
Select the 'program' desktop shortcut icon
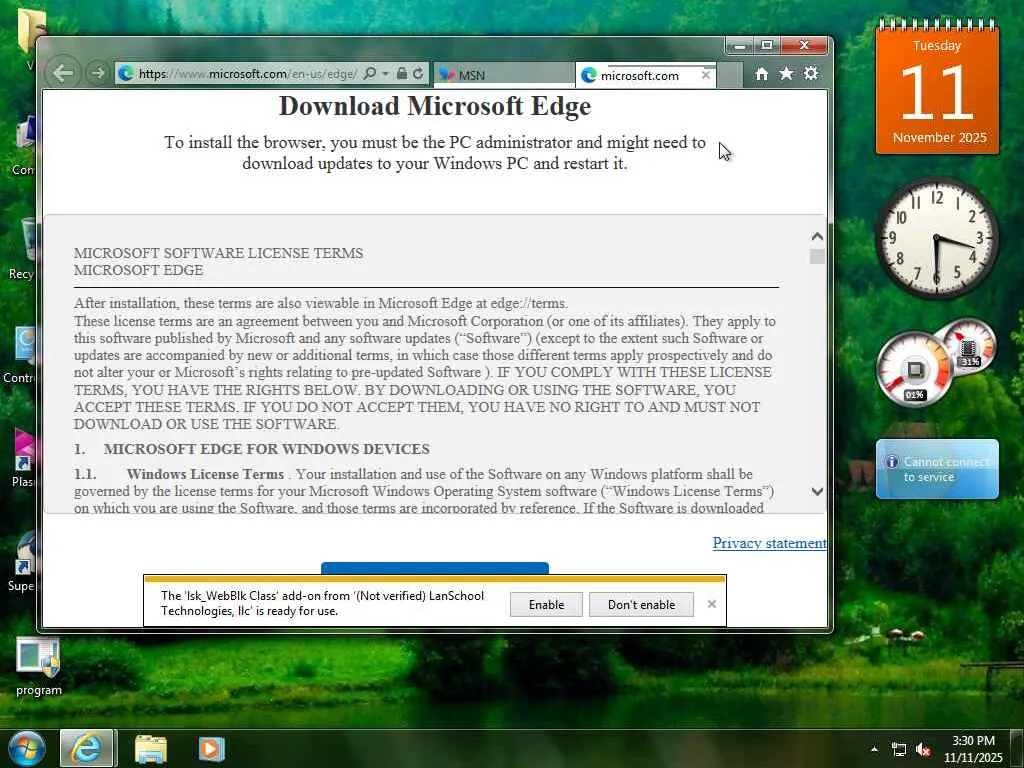(39, 667)
